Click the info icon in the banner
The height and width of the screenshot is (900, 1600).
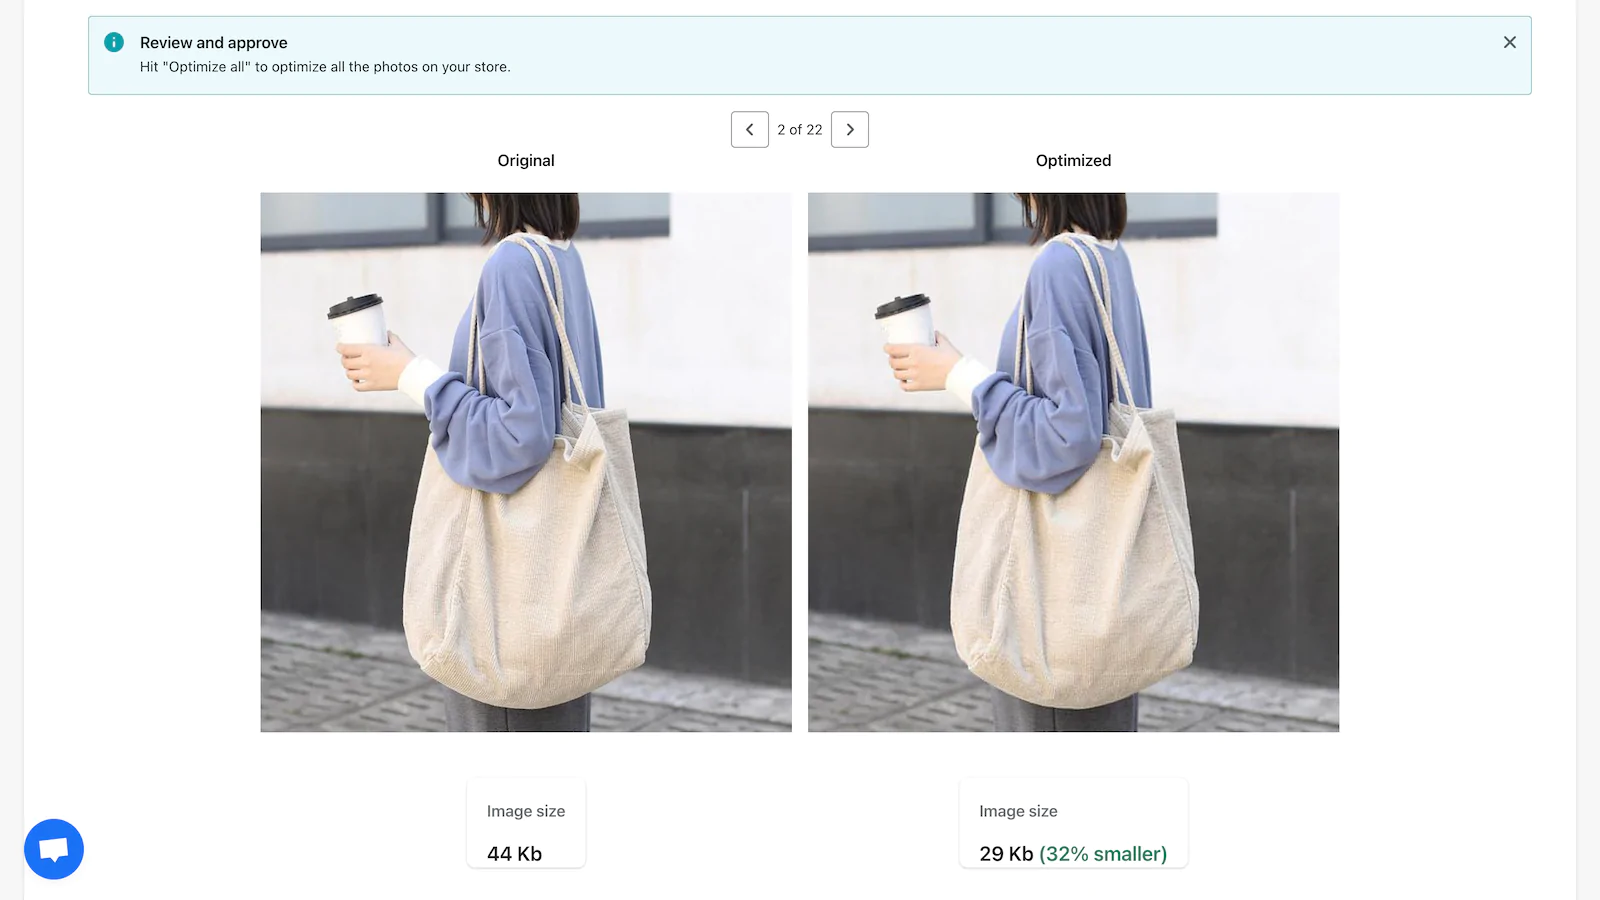[114, 42]
